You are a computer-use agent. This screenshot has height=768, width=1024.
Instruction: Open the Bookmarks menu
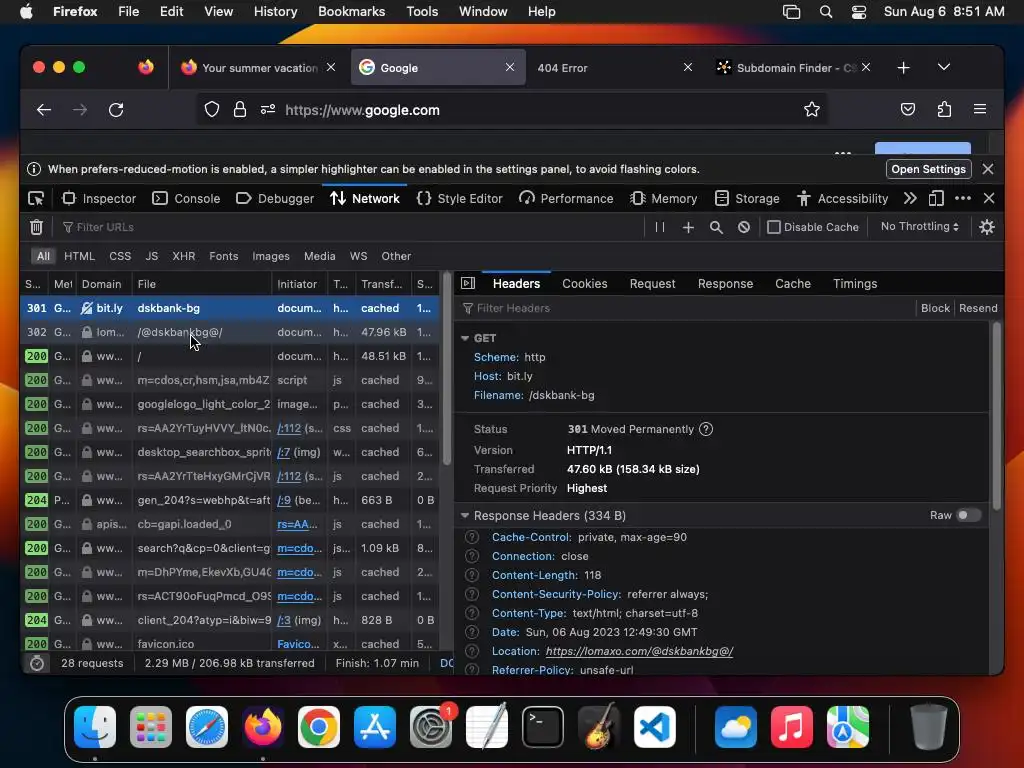(x=351, y=12)
